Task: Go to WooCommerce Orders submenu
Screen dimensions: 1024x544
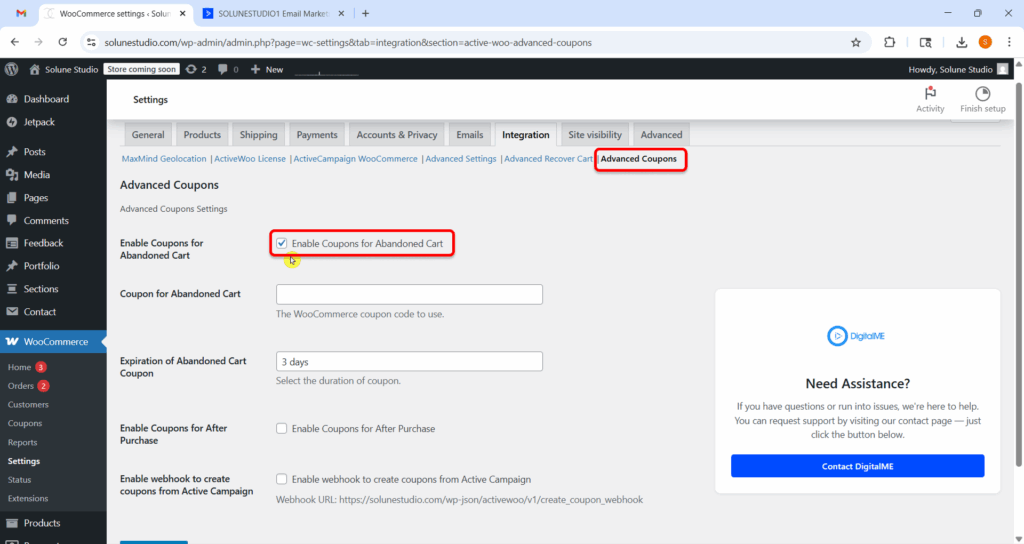Action: [21, 386]
